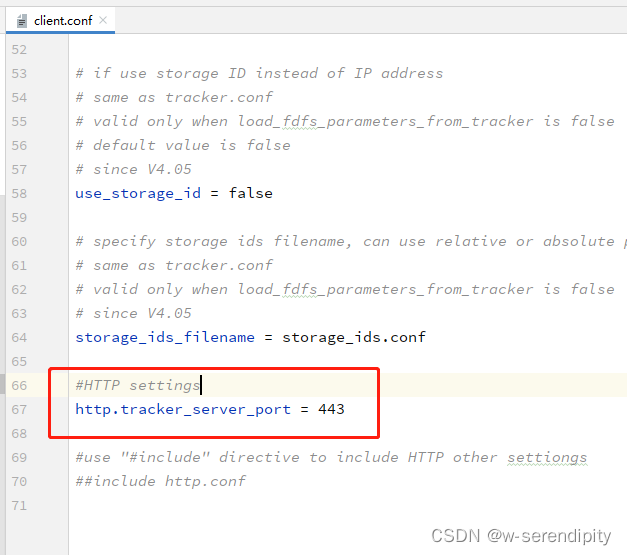The height and width of the screenshot is (555, 627).
Task: Click the storage_ids_filename key
Action: [x=165, y=337]
